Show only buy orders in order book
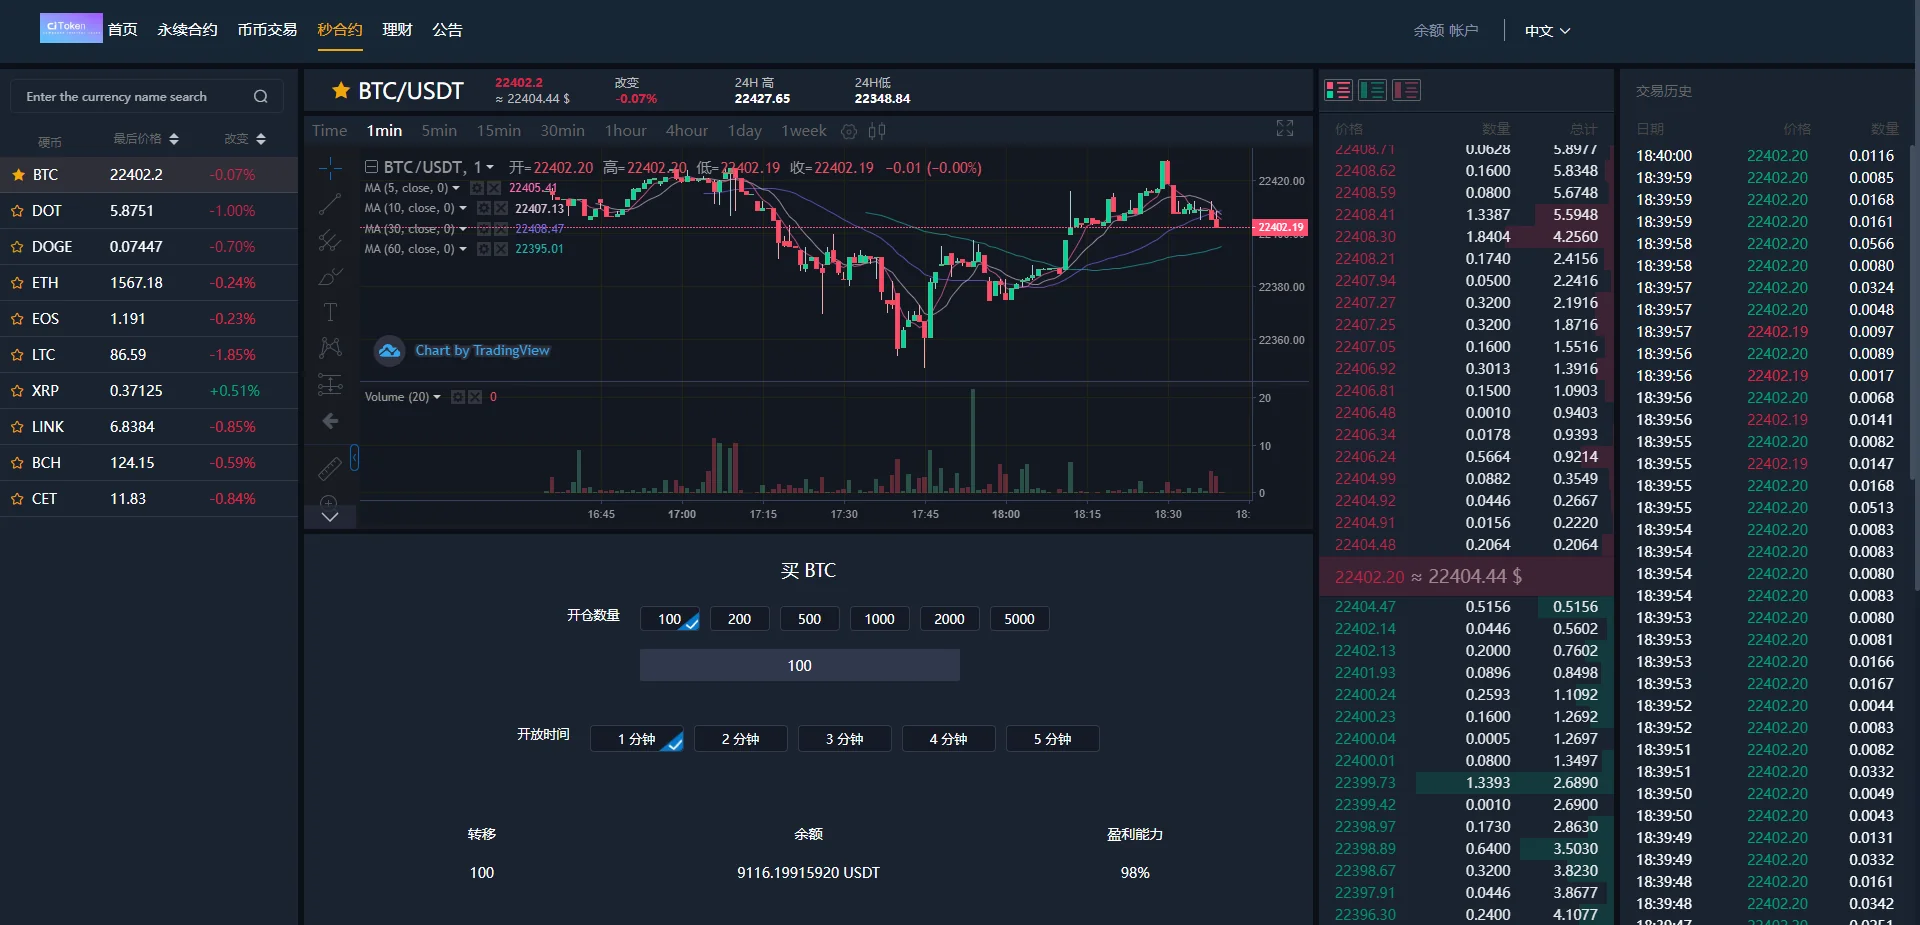The image size is (1920, 925). [x=1372, y=91]
